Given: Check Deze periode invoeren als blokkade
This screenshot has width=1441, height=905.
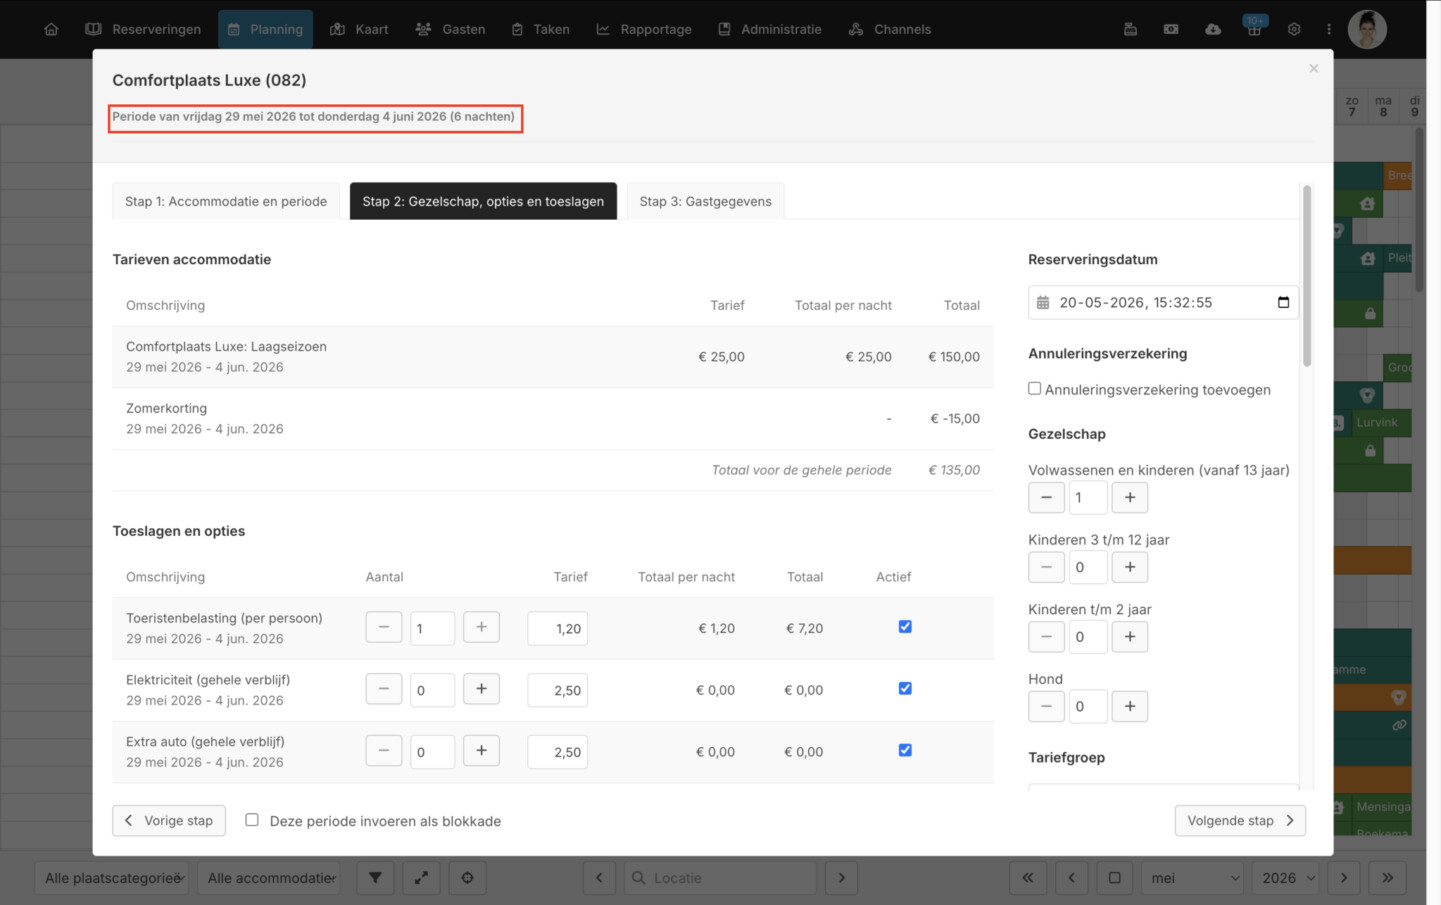Looking at the screenshot, I should pos(252,820).
